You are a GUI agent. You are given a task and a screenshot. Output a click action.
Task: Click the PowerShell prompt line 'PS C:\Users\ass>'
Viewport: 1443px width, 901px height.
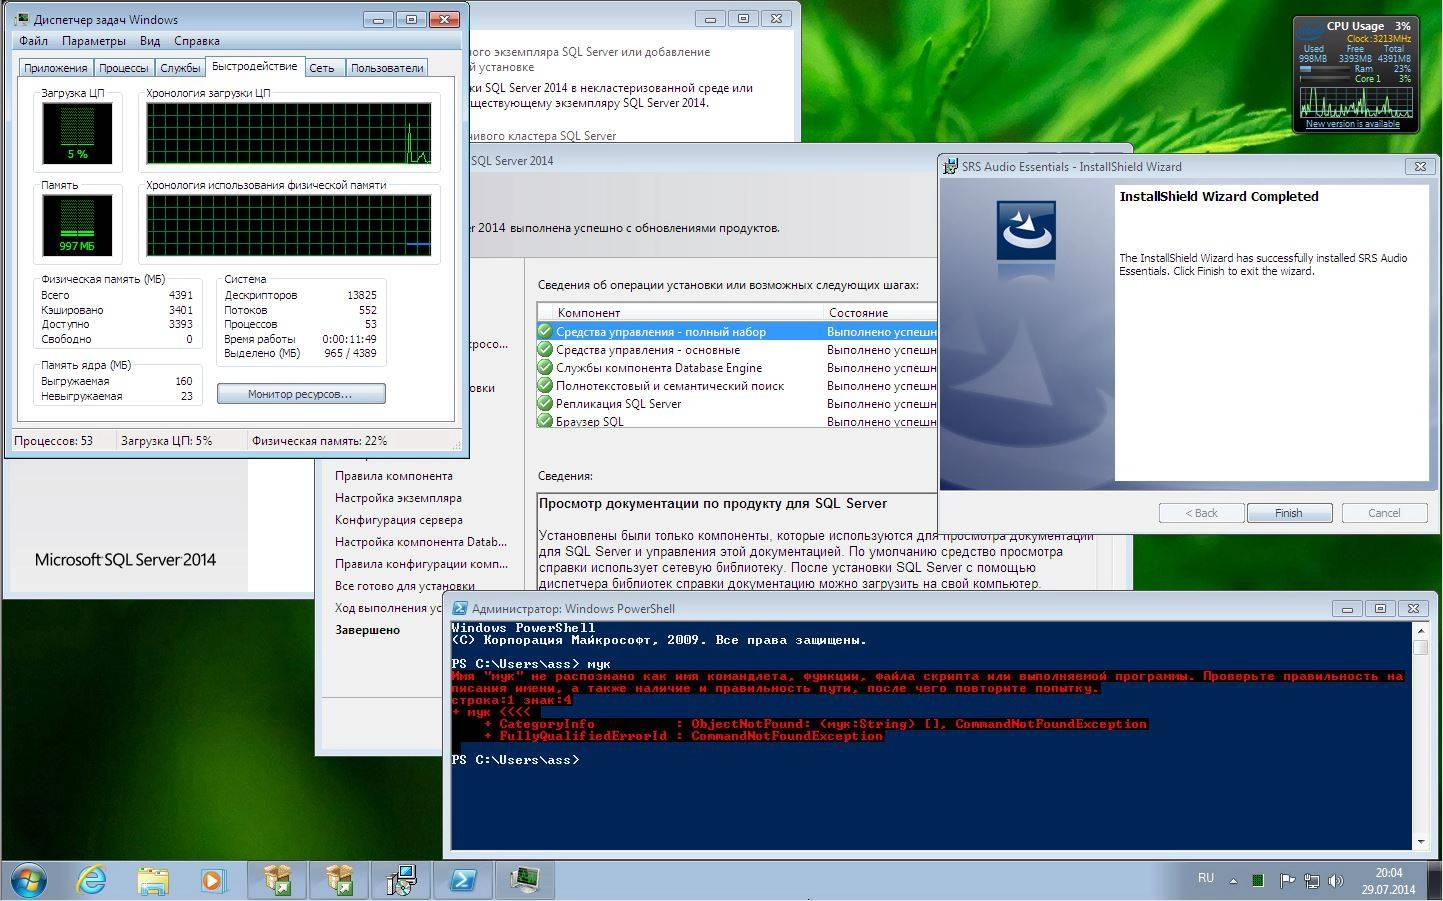pyautogui.click(x=515, y=760)
